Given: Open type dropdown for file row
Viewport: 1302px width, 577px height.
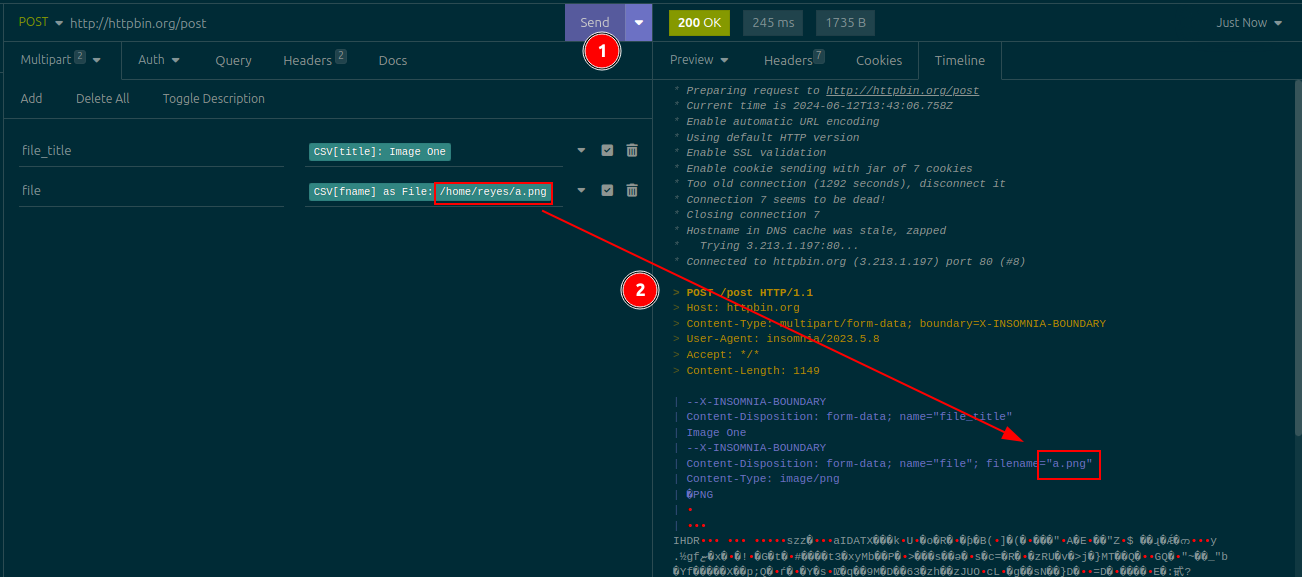Looking at the screenshot, I should point(582,190).
